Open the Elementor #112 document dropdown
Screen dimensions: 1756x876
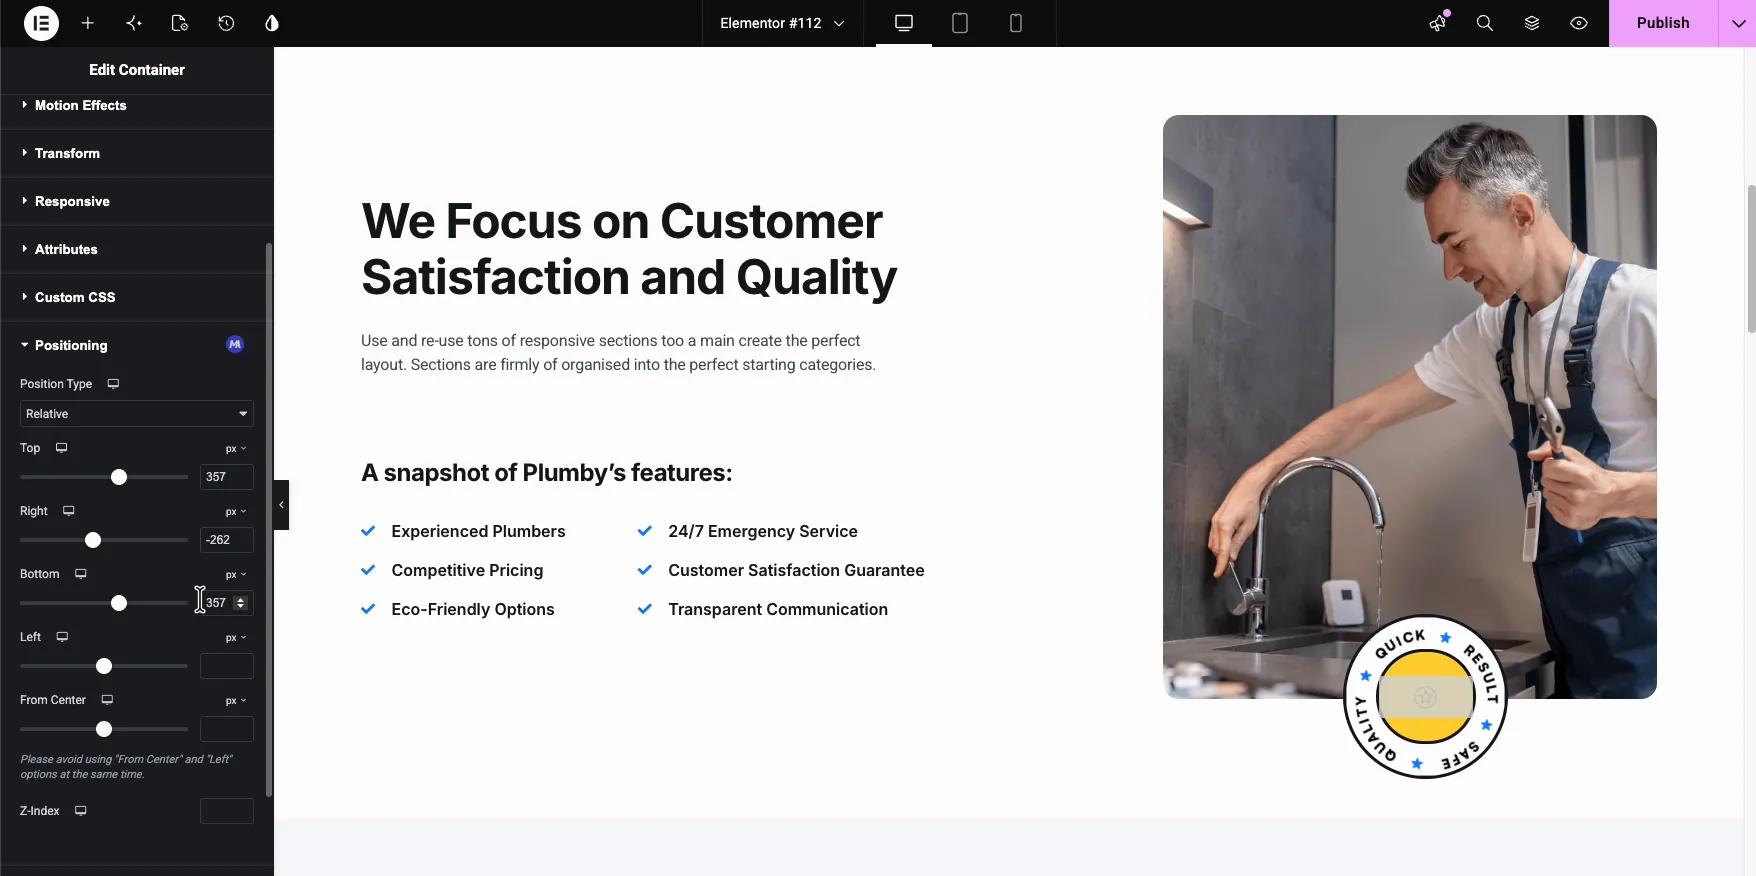click(782, 23)
